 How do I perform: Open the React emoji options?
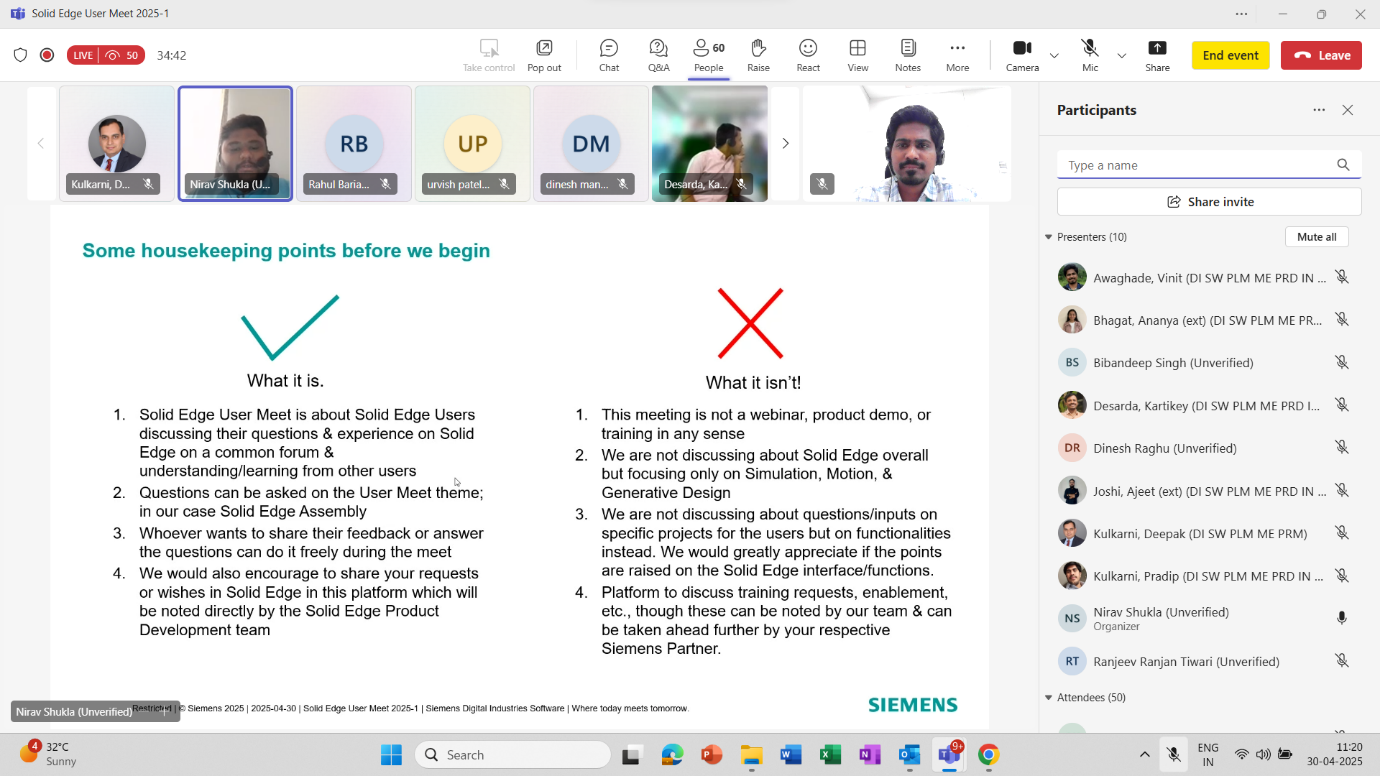click(808, 54)
